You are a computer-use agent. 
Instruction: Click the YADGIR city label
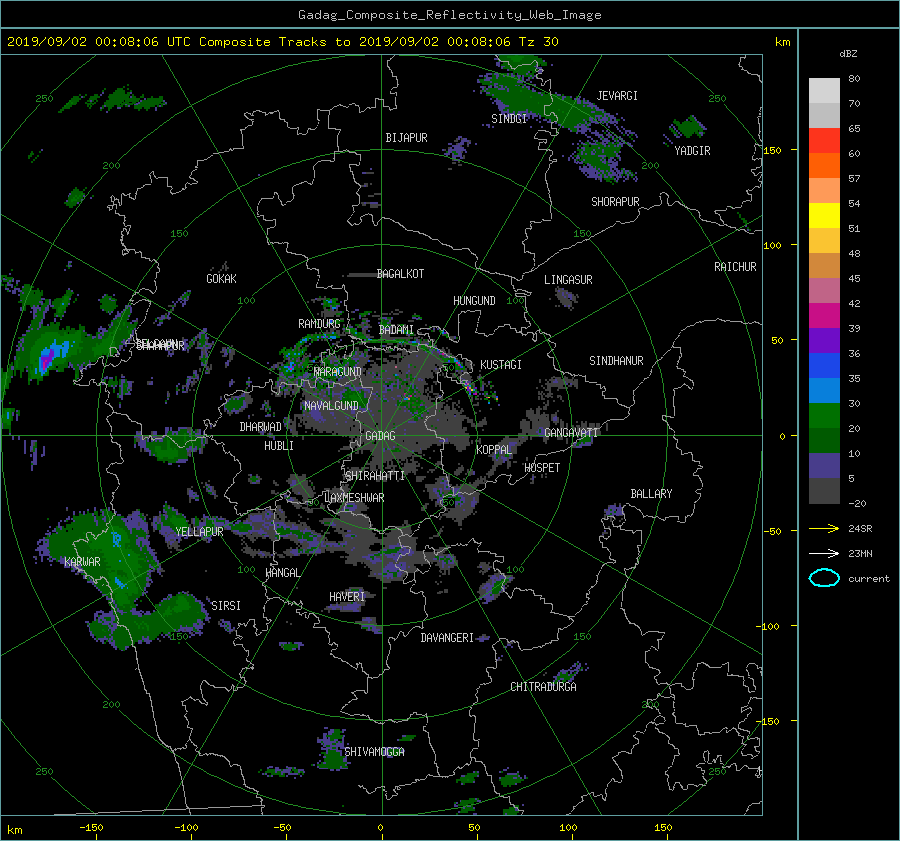click(x=692, y=151)
